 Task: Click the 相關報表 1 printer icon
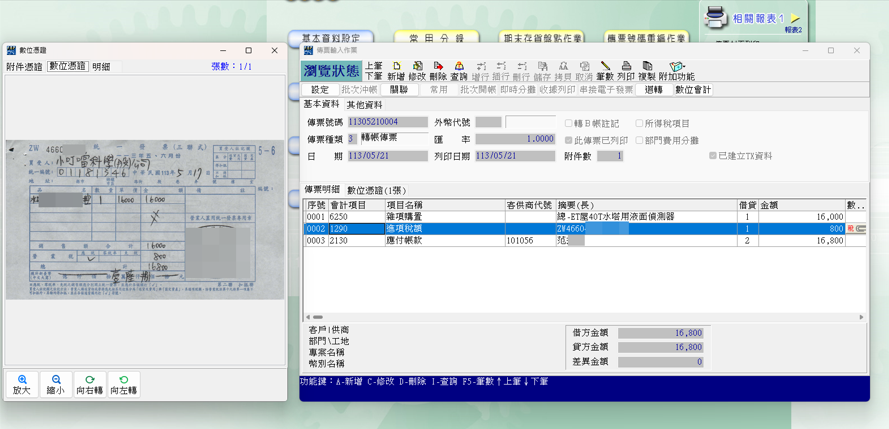[x=716, y=18]
